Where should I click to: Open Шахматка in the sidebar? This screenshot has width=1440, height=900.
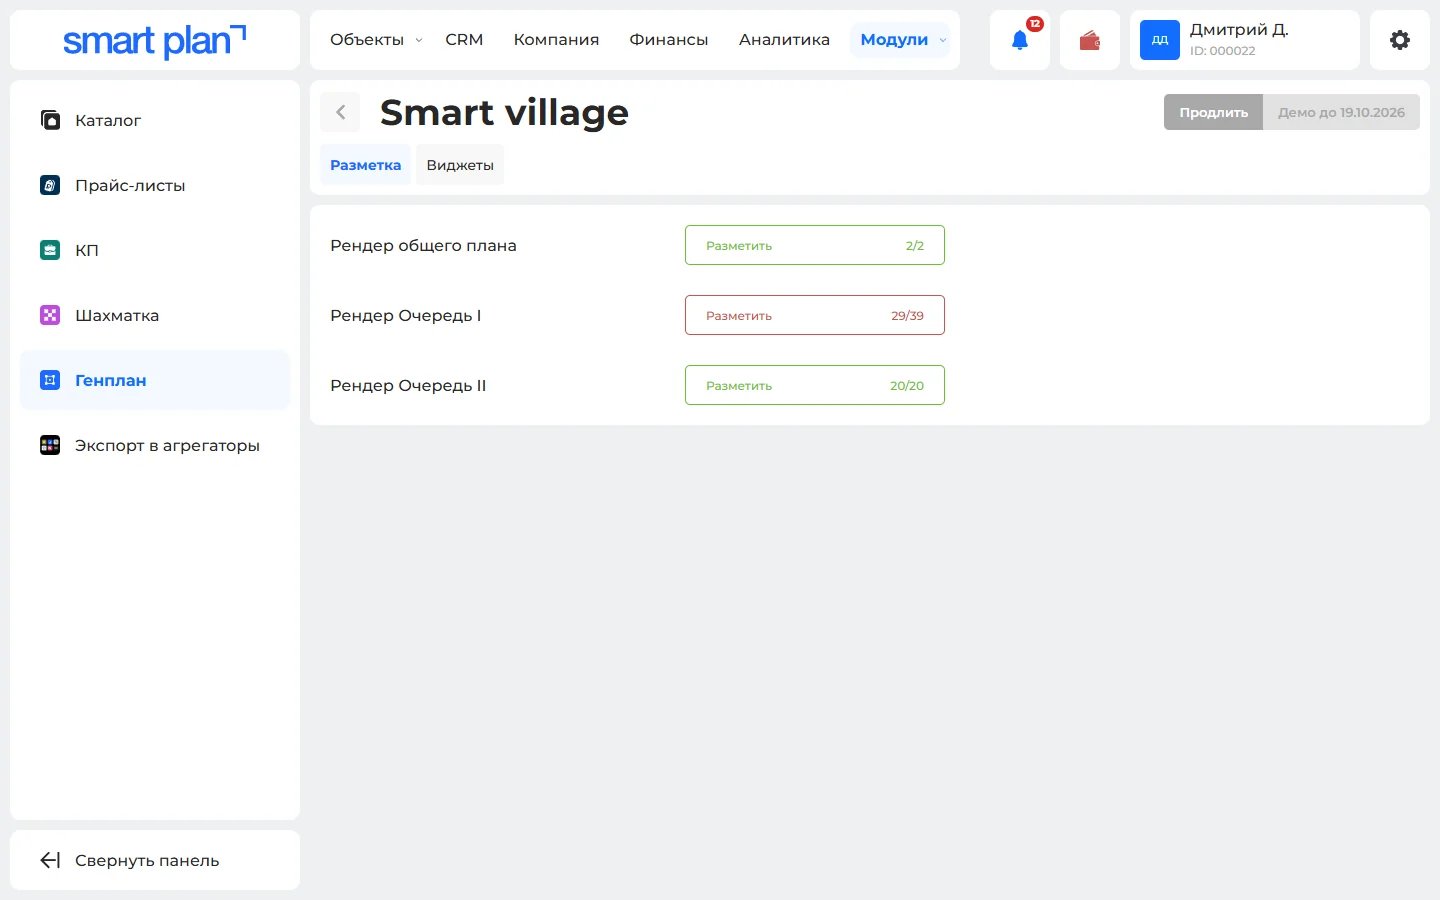155,315
